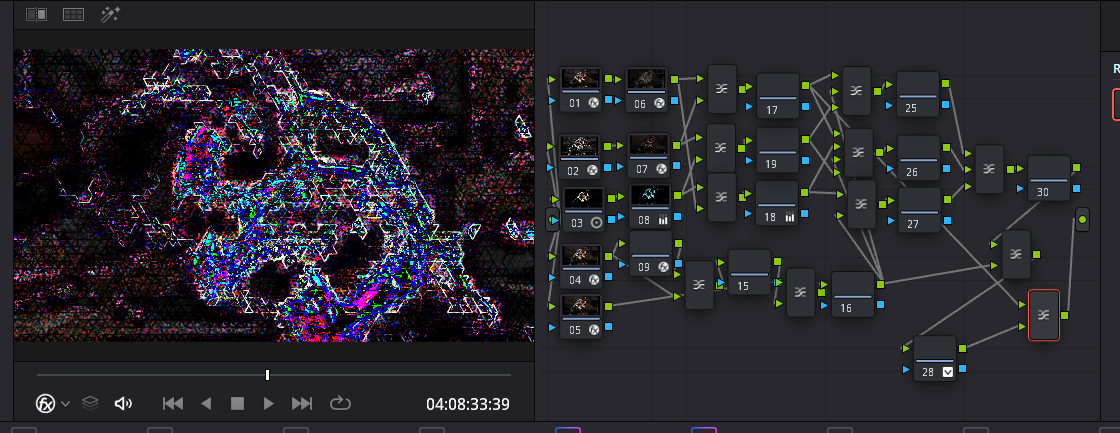1120x433 pixels.
Task: Jump to the first frame
Action: (x=173, y=403)
